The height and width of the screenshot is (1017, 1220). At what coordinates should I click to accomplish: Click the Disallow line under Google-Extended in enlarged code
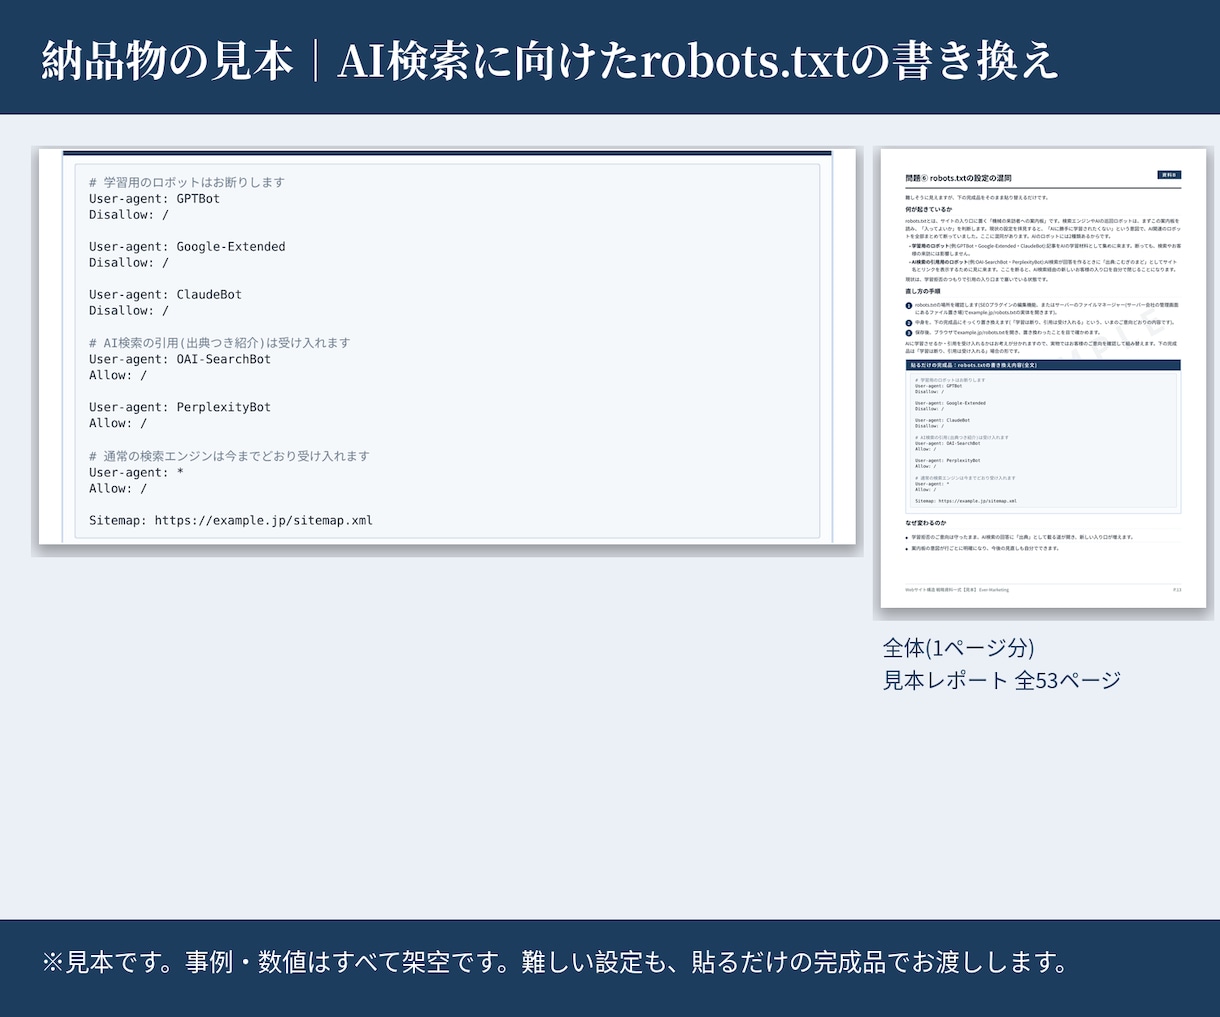(x=129, y=262)
